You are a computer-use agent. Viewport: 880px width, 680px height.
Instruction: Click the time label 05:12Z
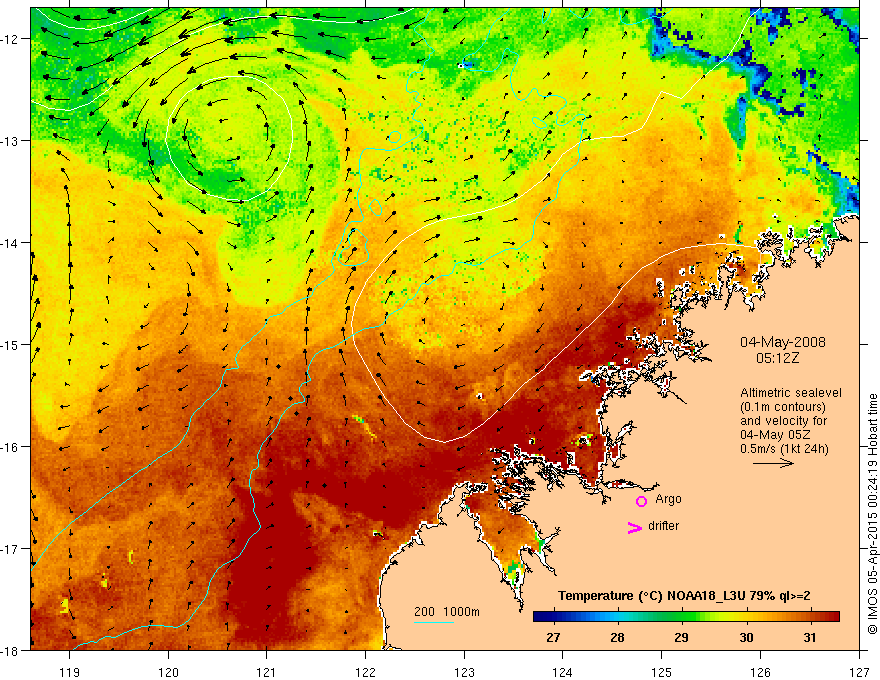coord(777,358)
